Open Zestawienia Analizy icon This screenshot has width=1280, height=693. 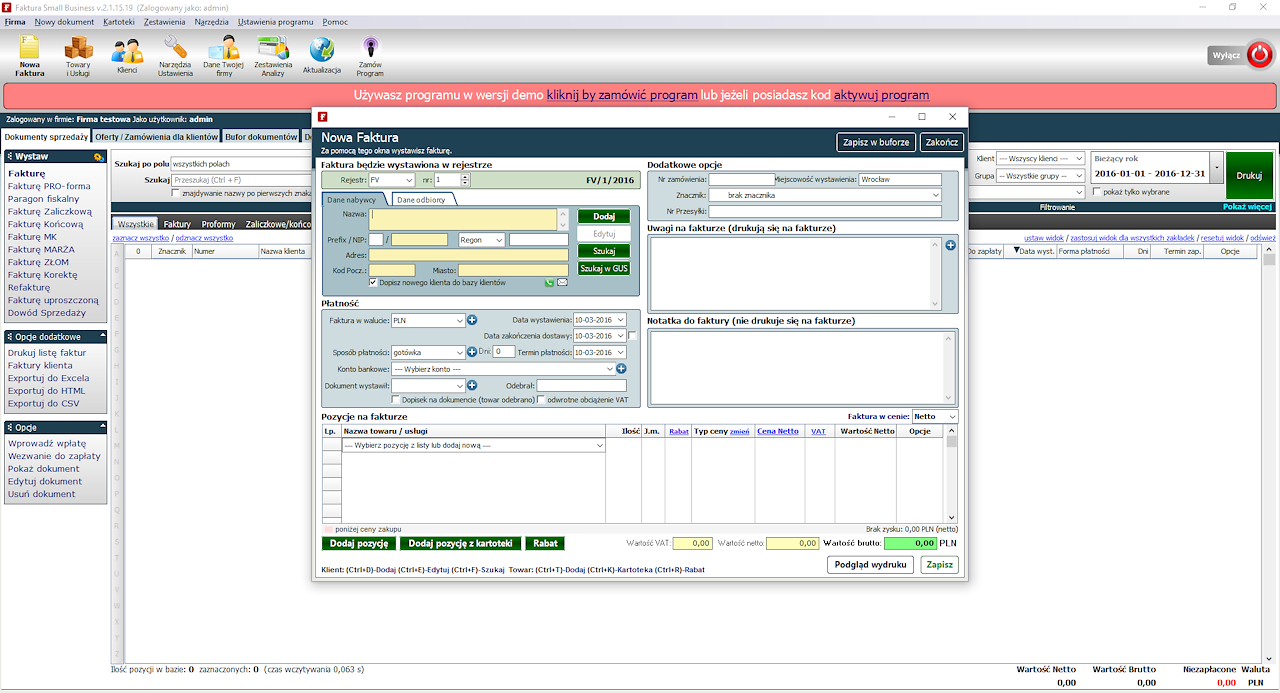pyautogui.click(x=273, y=56)
